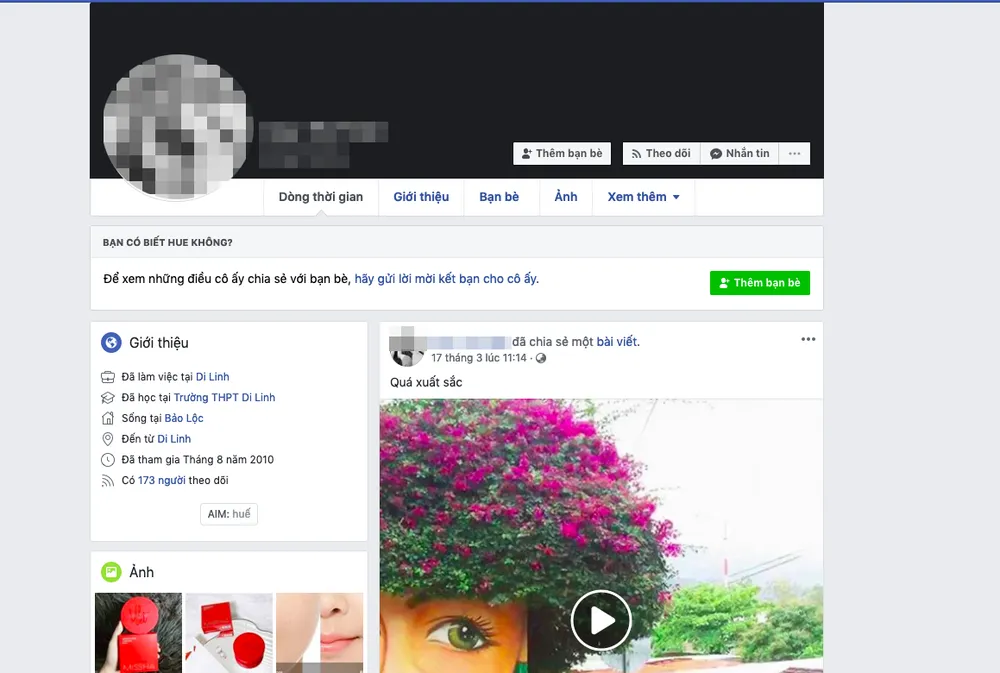1000x673 pixels.
Task: Click the location pin icon beside Đến từ
Action: (x=107, y=438)
